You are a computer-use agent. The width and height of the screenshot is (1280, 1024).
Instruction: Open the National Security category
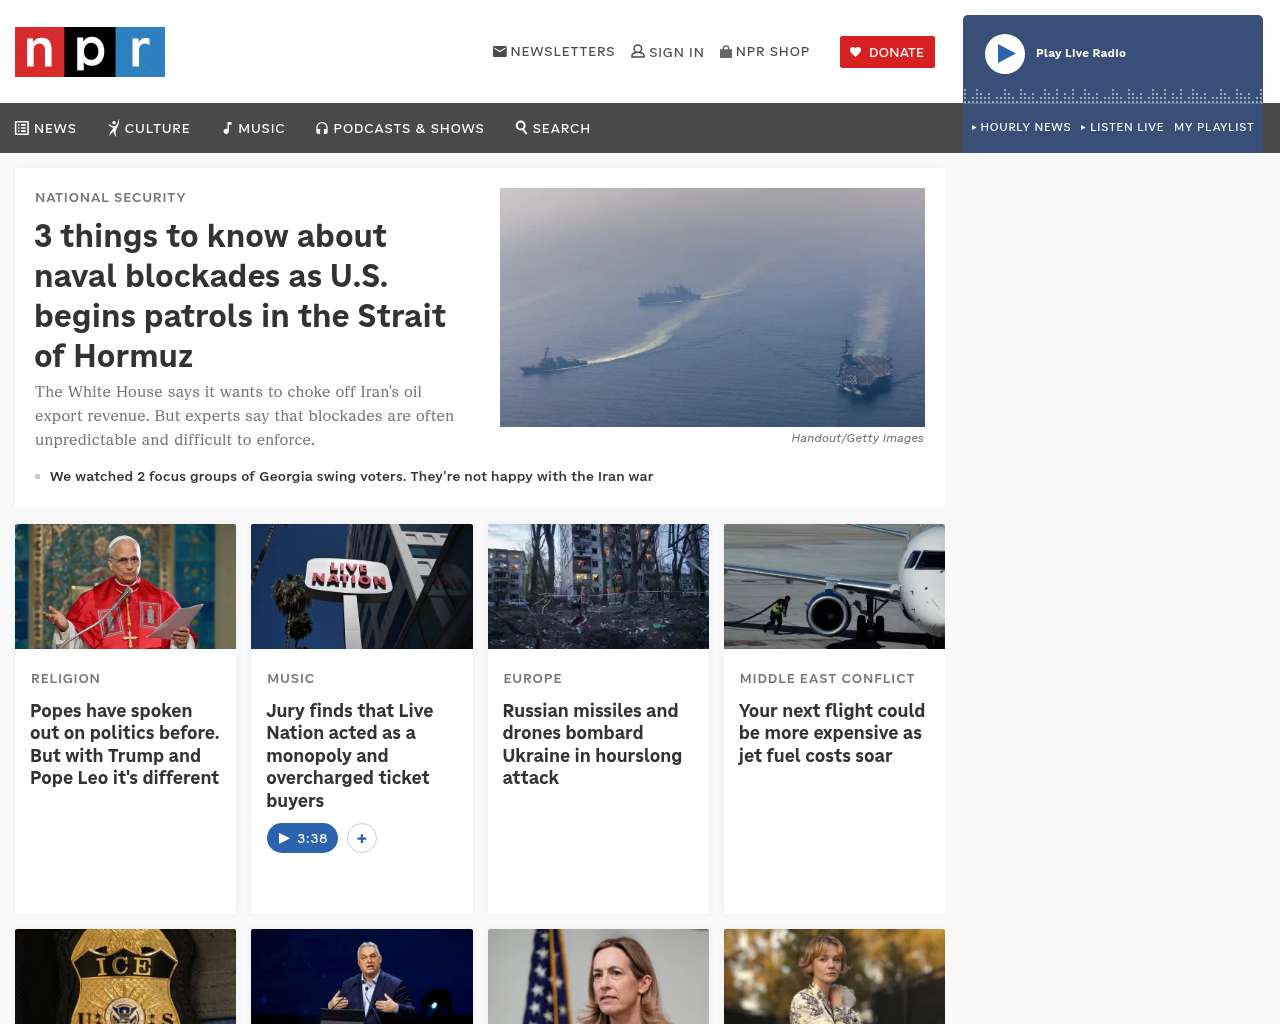point(110,197)
